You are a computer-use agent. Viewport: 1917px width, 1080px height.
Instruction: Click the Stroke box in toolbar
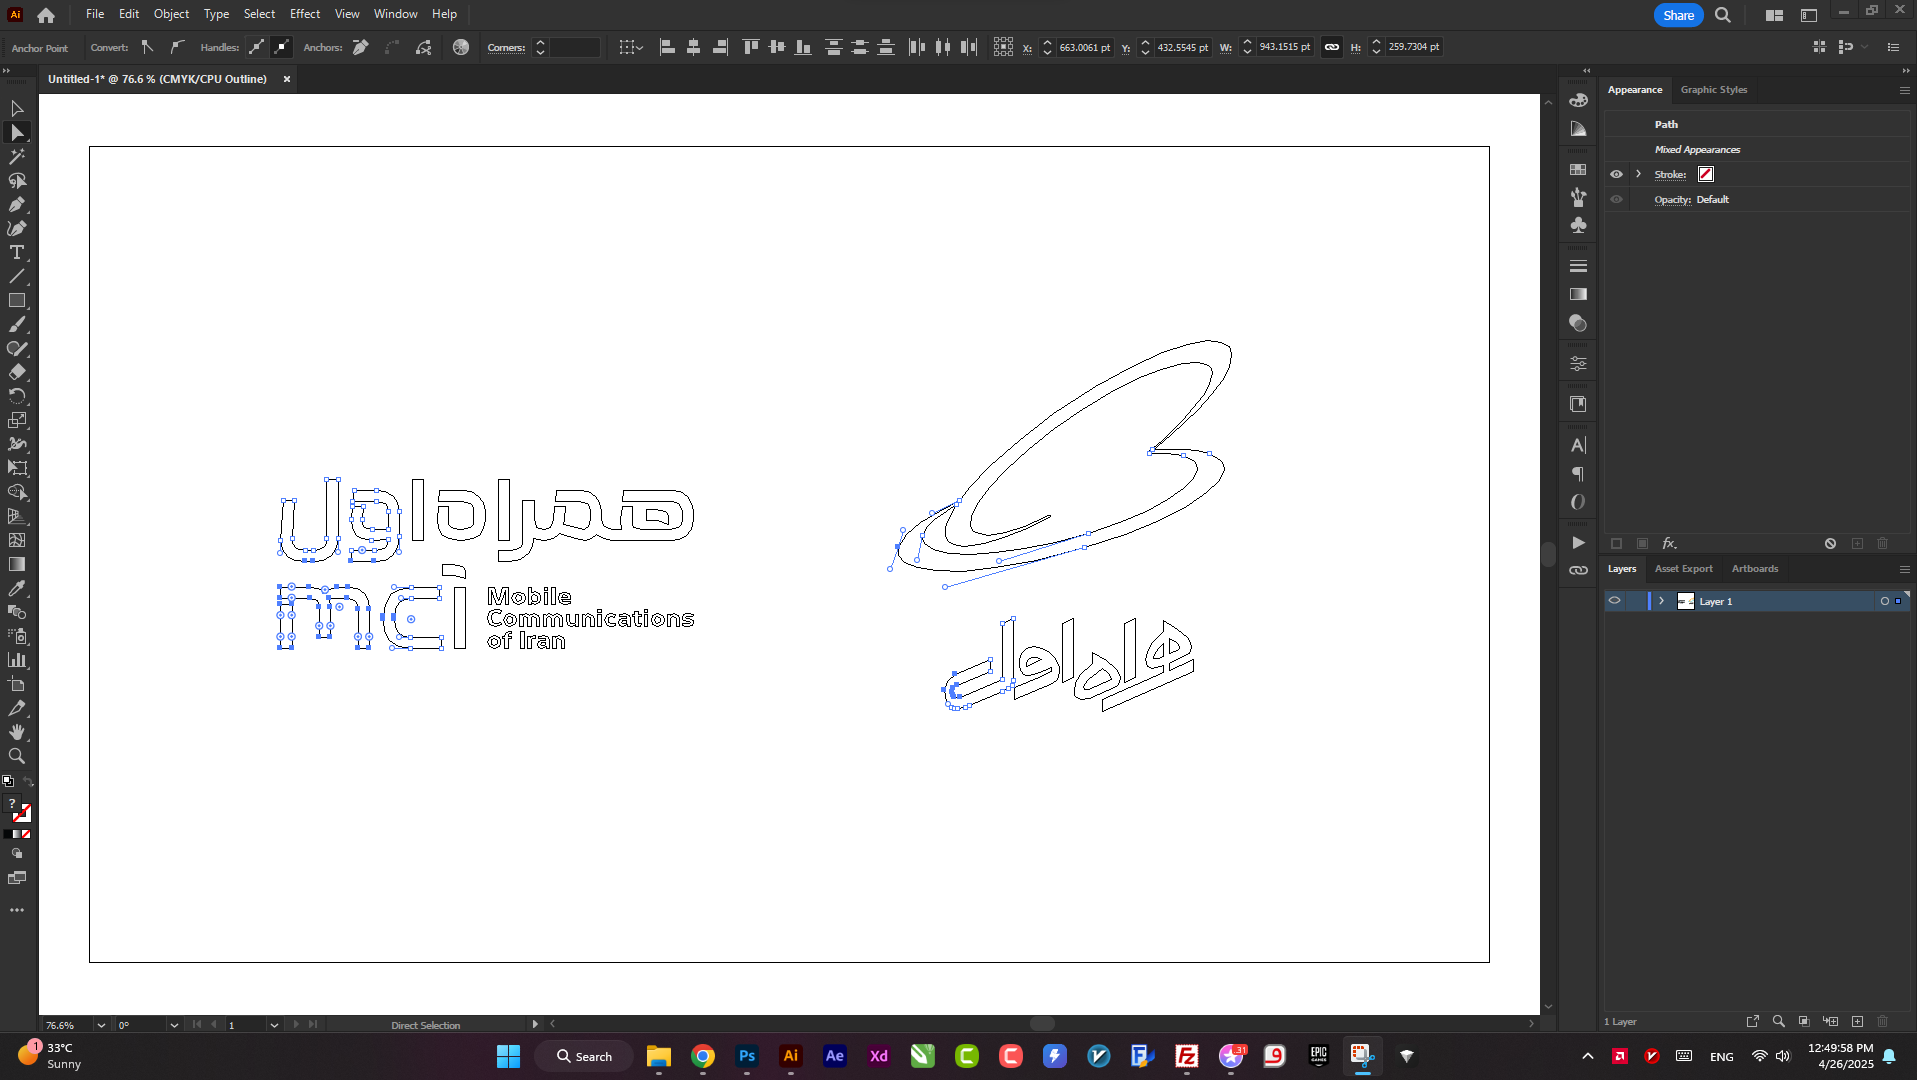tap(23, 814)
